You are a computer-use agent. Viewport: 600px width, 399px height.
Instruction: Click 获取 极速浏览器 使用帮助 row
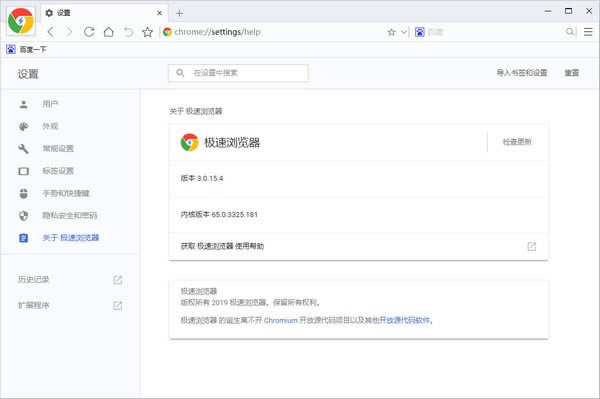tap(359, 246)
